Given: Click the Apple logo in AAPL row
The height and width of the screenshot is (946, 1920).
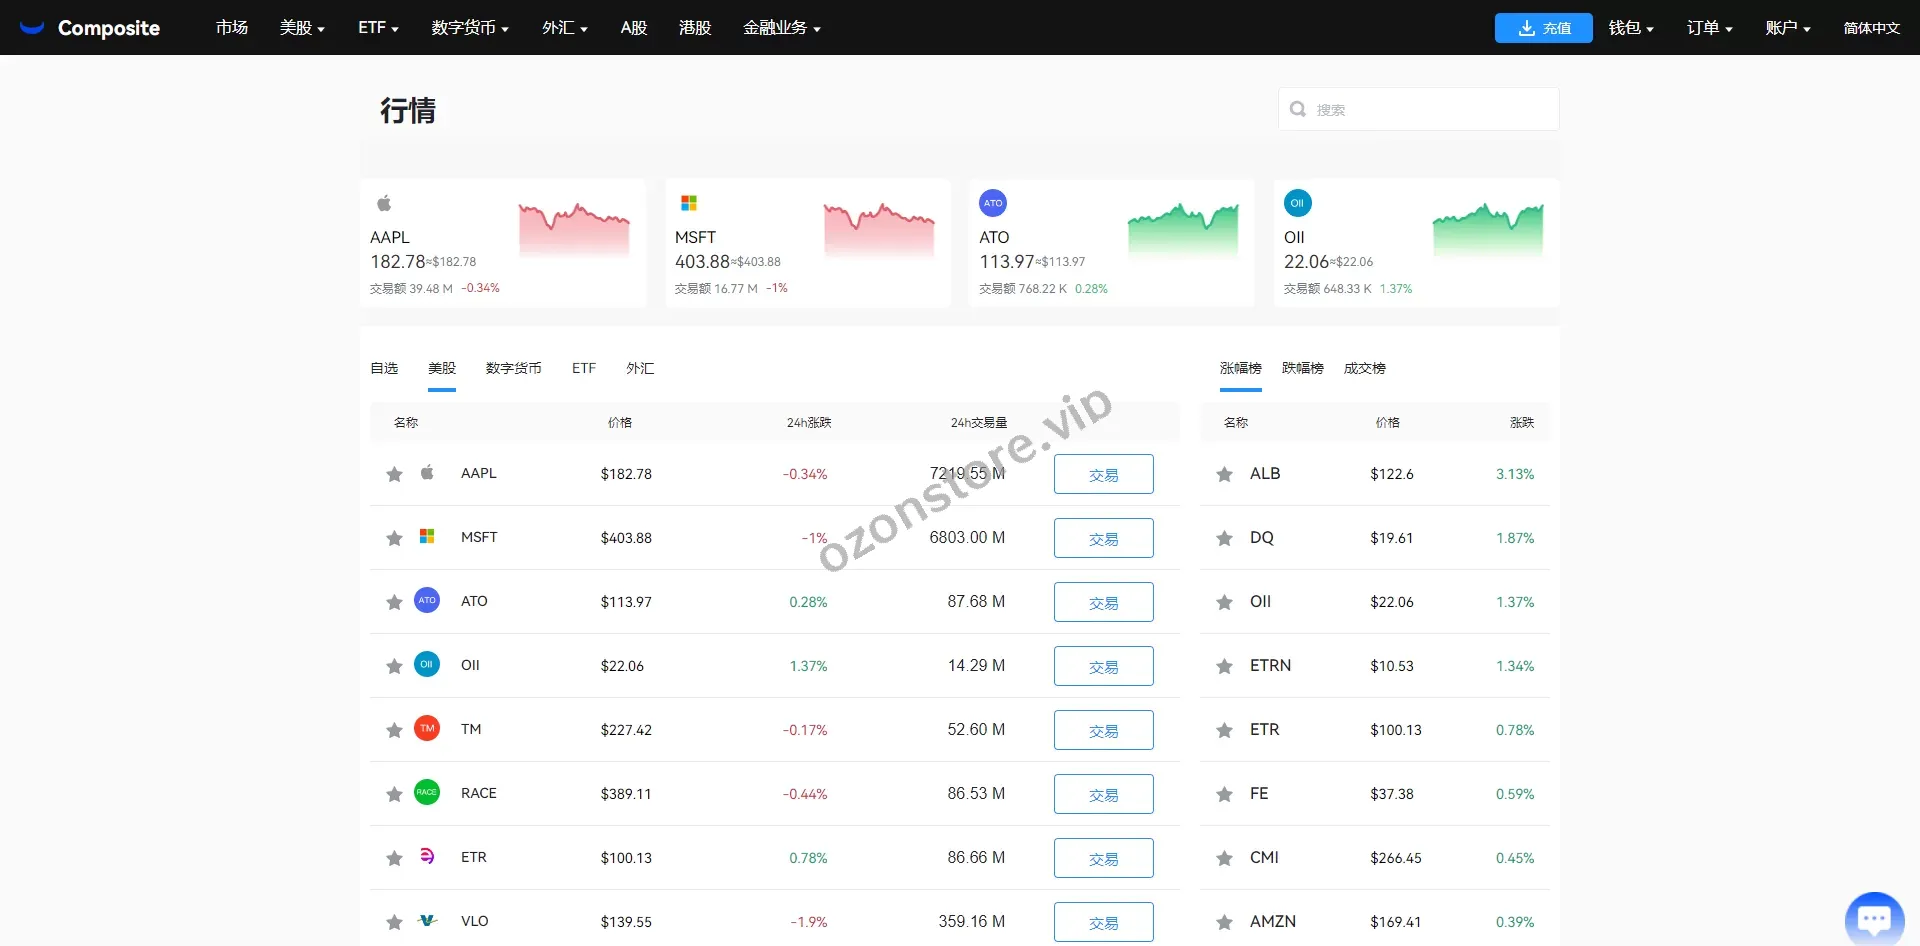Looking at the screenshot, I should 427,472.
